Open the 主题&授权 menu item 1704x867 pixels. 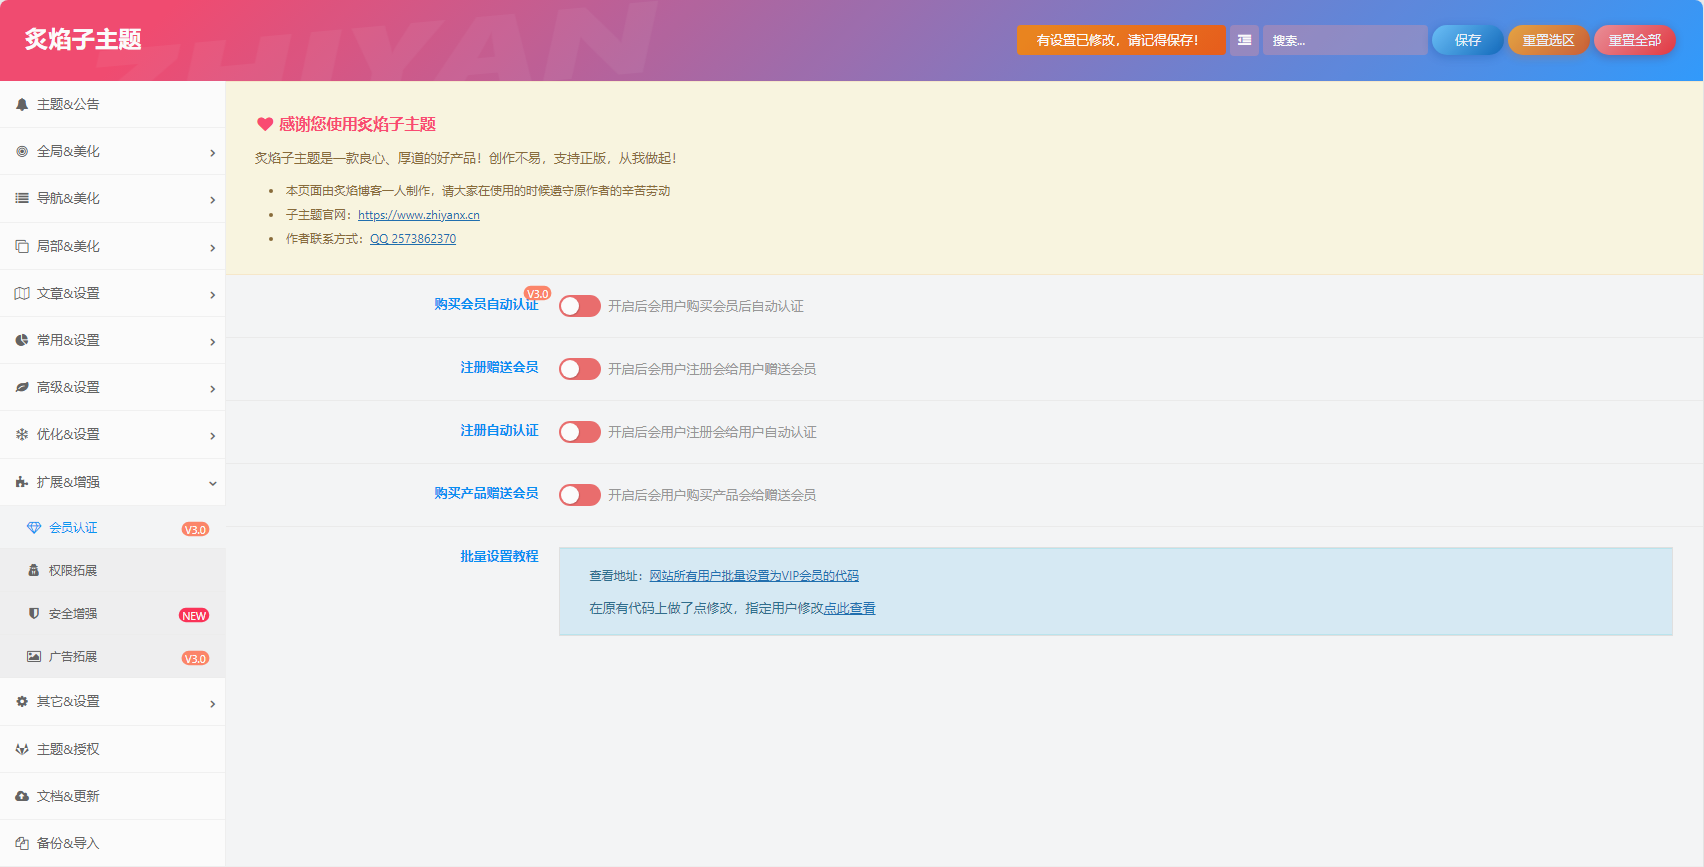tap(112, 749)
